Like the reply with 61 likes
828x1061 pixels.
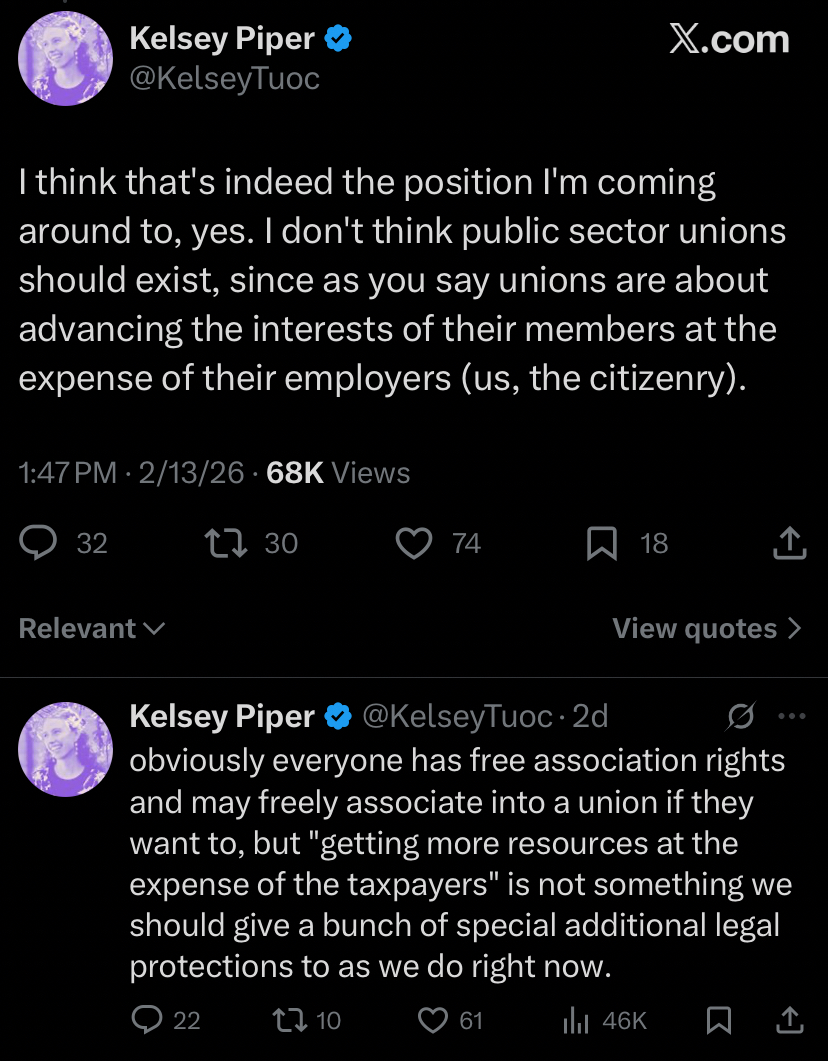tap(432, 1020)
